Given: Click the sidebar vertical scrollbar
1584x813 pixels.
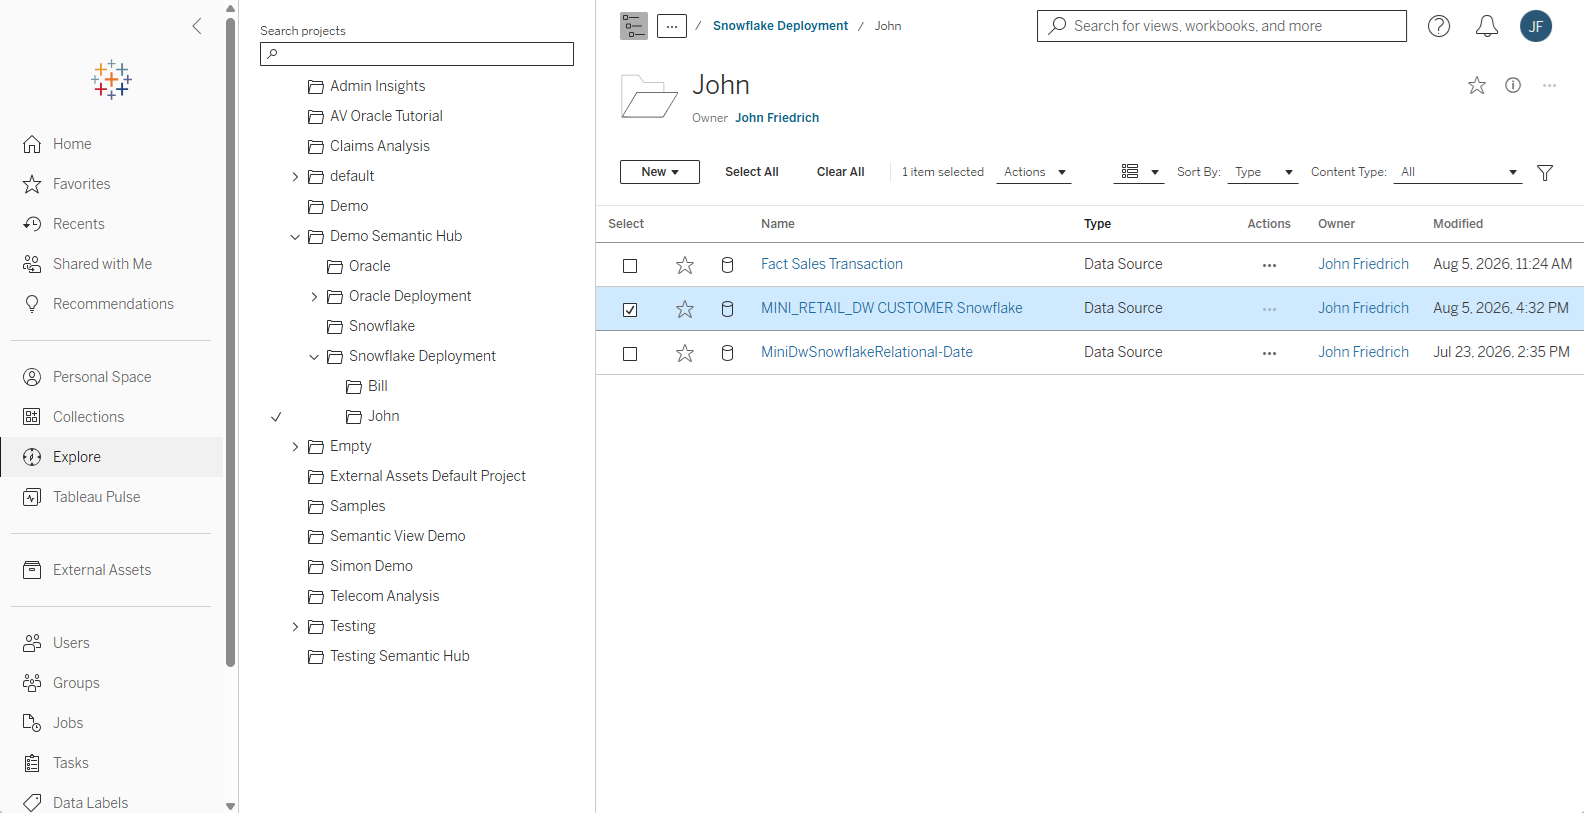Looking at the screenshot, I should pyautogui.click(x=231, y=342).
